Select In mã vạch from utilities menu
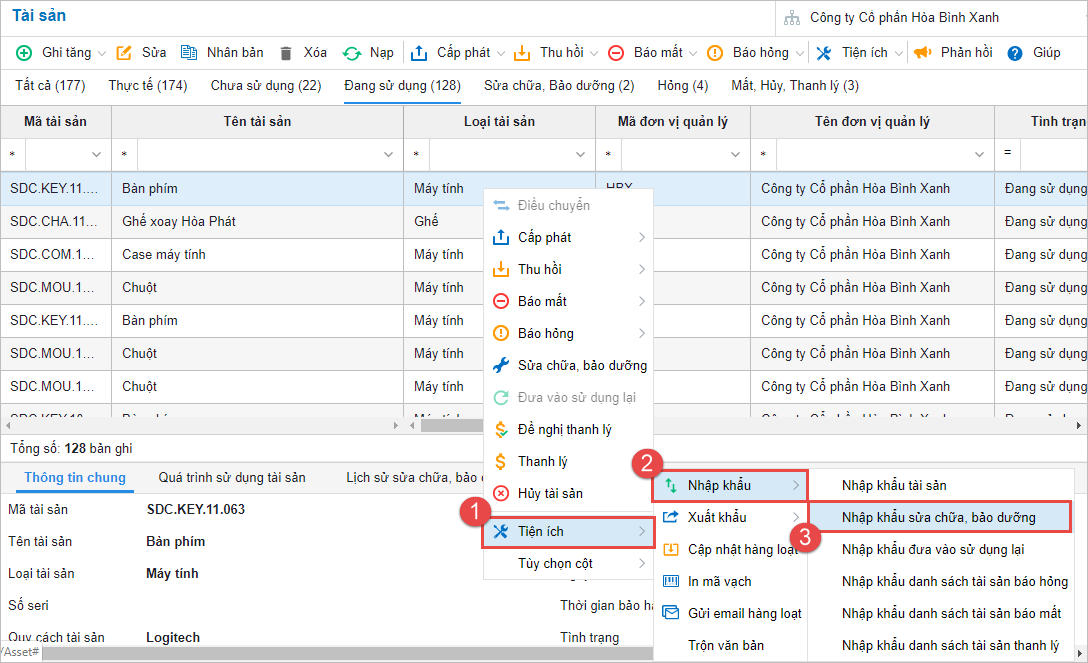 pyautogui.click(x=719, y=581)
